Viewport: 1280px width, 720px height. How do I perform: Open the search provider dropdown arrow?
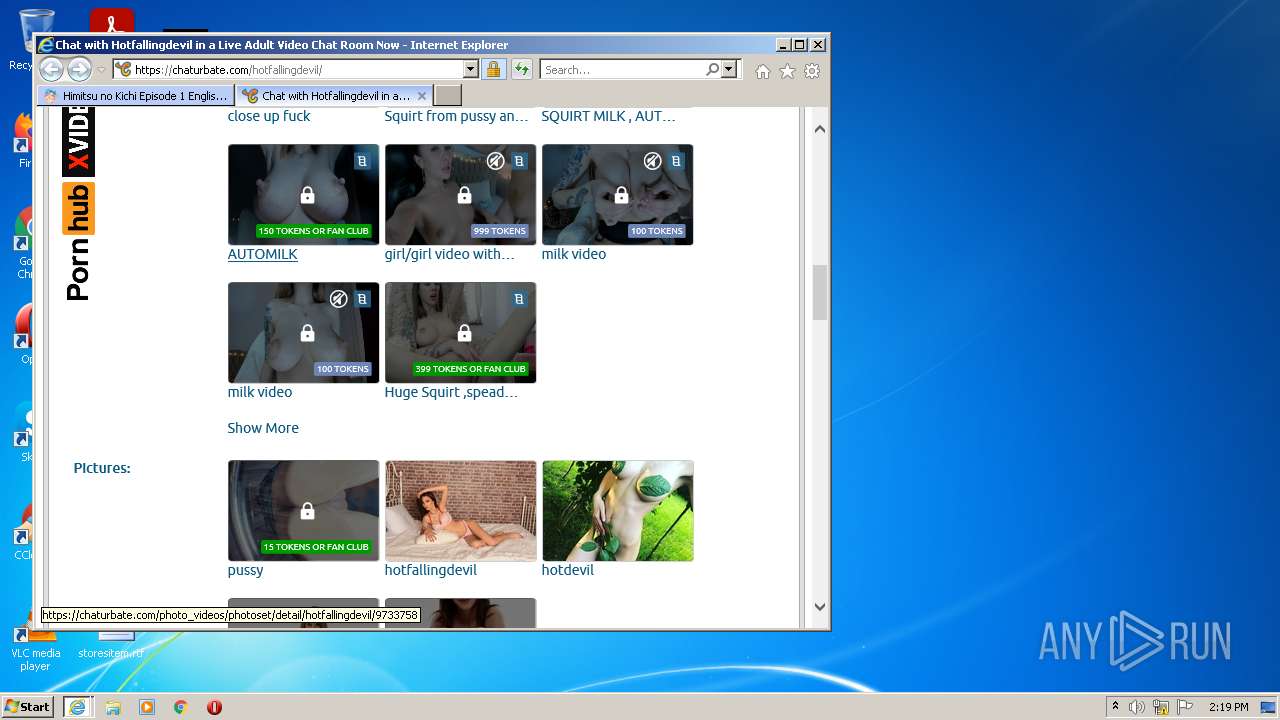point(729,69)
